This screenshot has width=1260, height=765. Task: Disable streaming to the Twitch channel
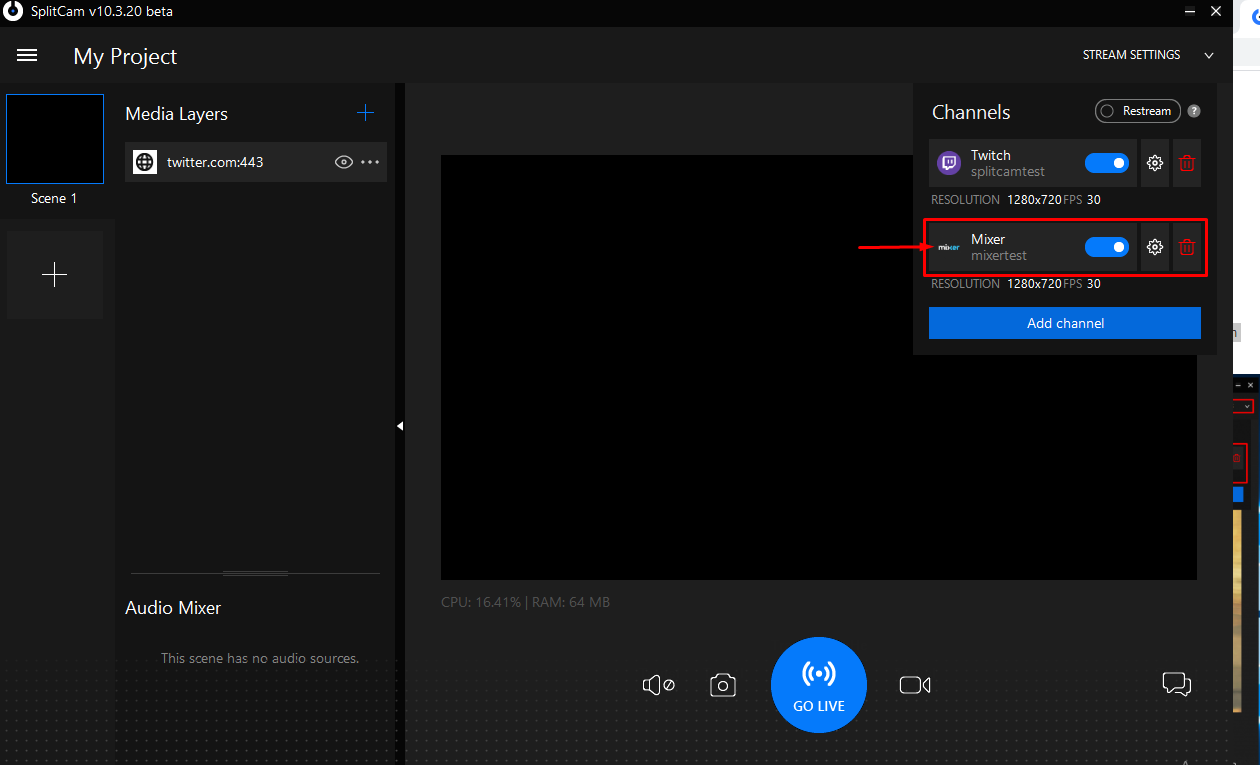pyautogui.click(x=1107, y=162)
